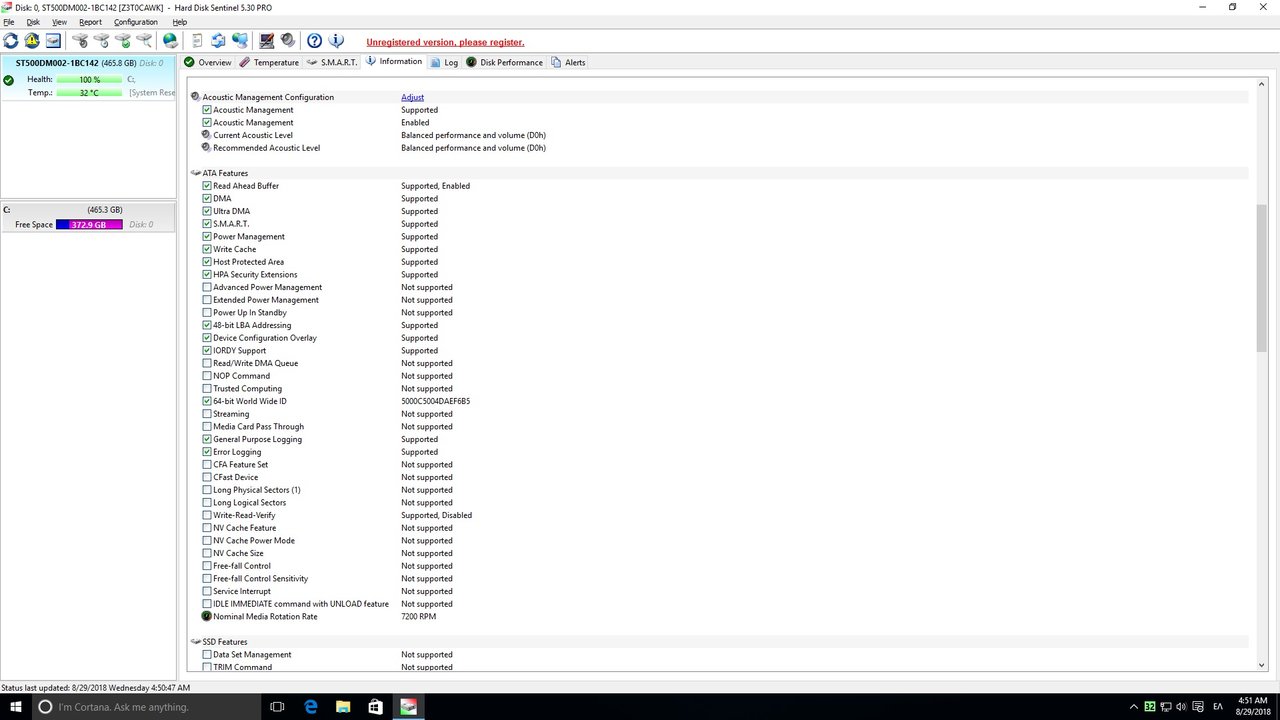Click the Temp 32 °C bar
Image resolution: width=1280 pixels, height=720 pixels.
[x=89, y=92]
